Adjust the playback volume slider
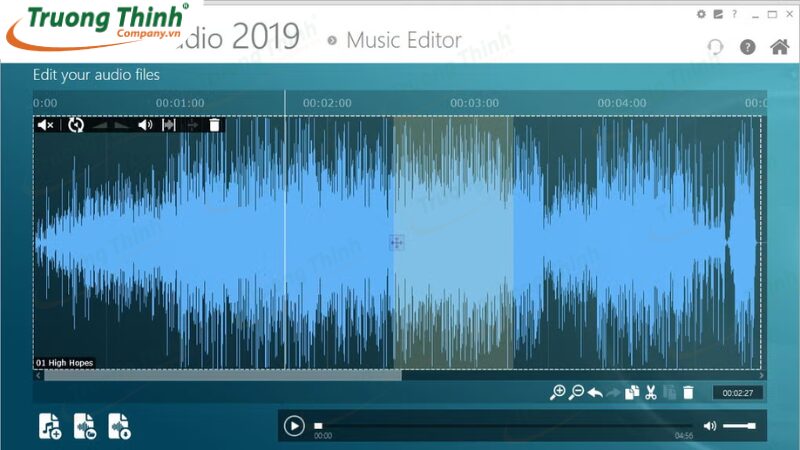Screen dimensions: 800x450 point(739,426)
